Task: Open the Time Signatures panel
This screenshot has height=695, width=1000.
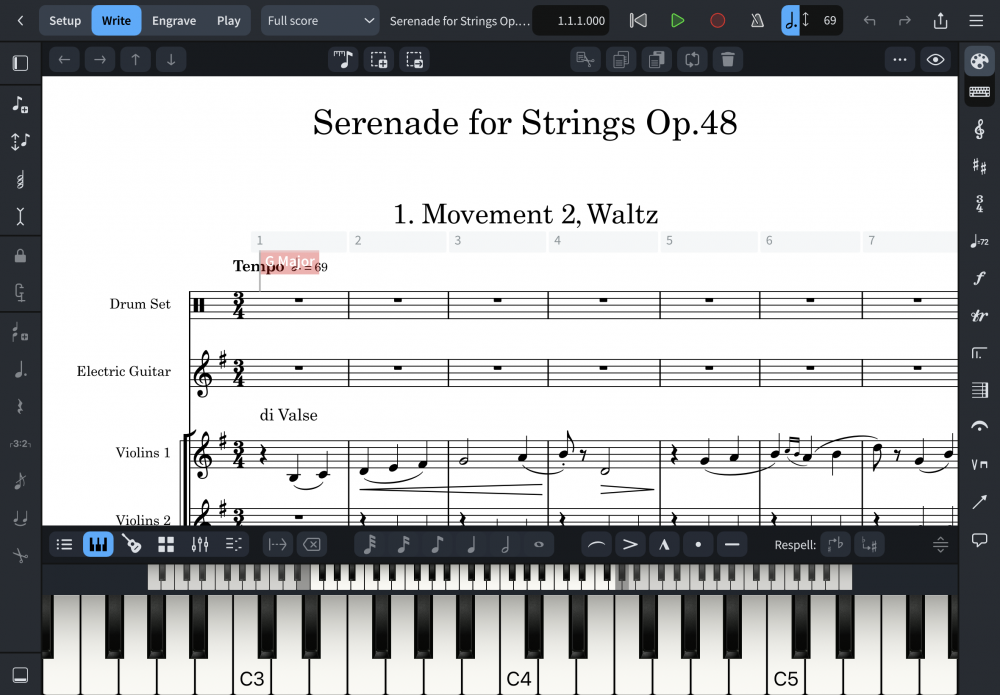Action: 979,203
